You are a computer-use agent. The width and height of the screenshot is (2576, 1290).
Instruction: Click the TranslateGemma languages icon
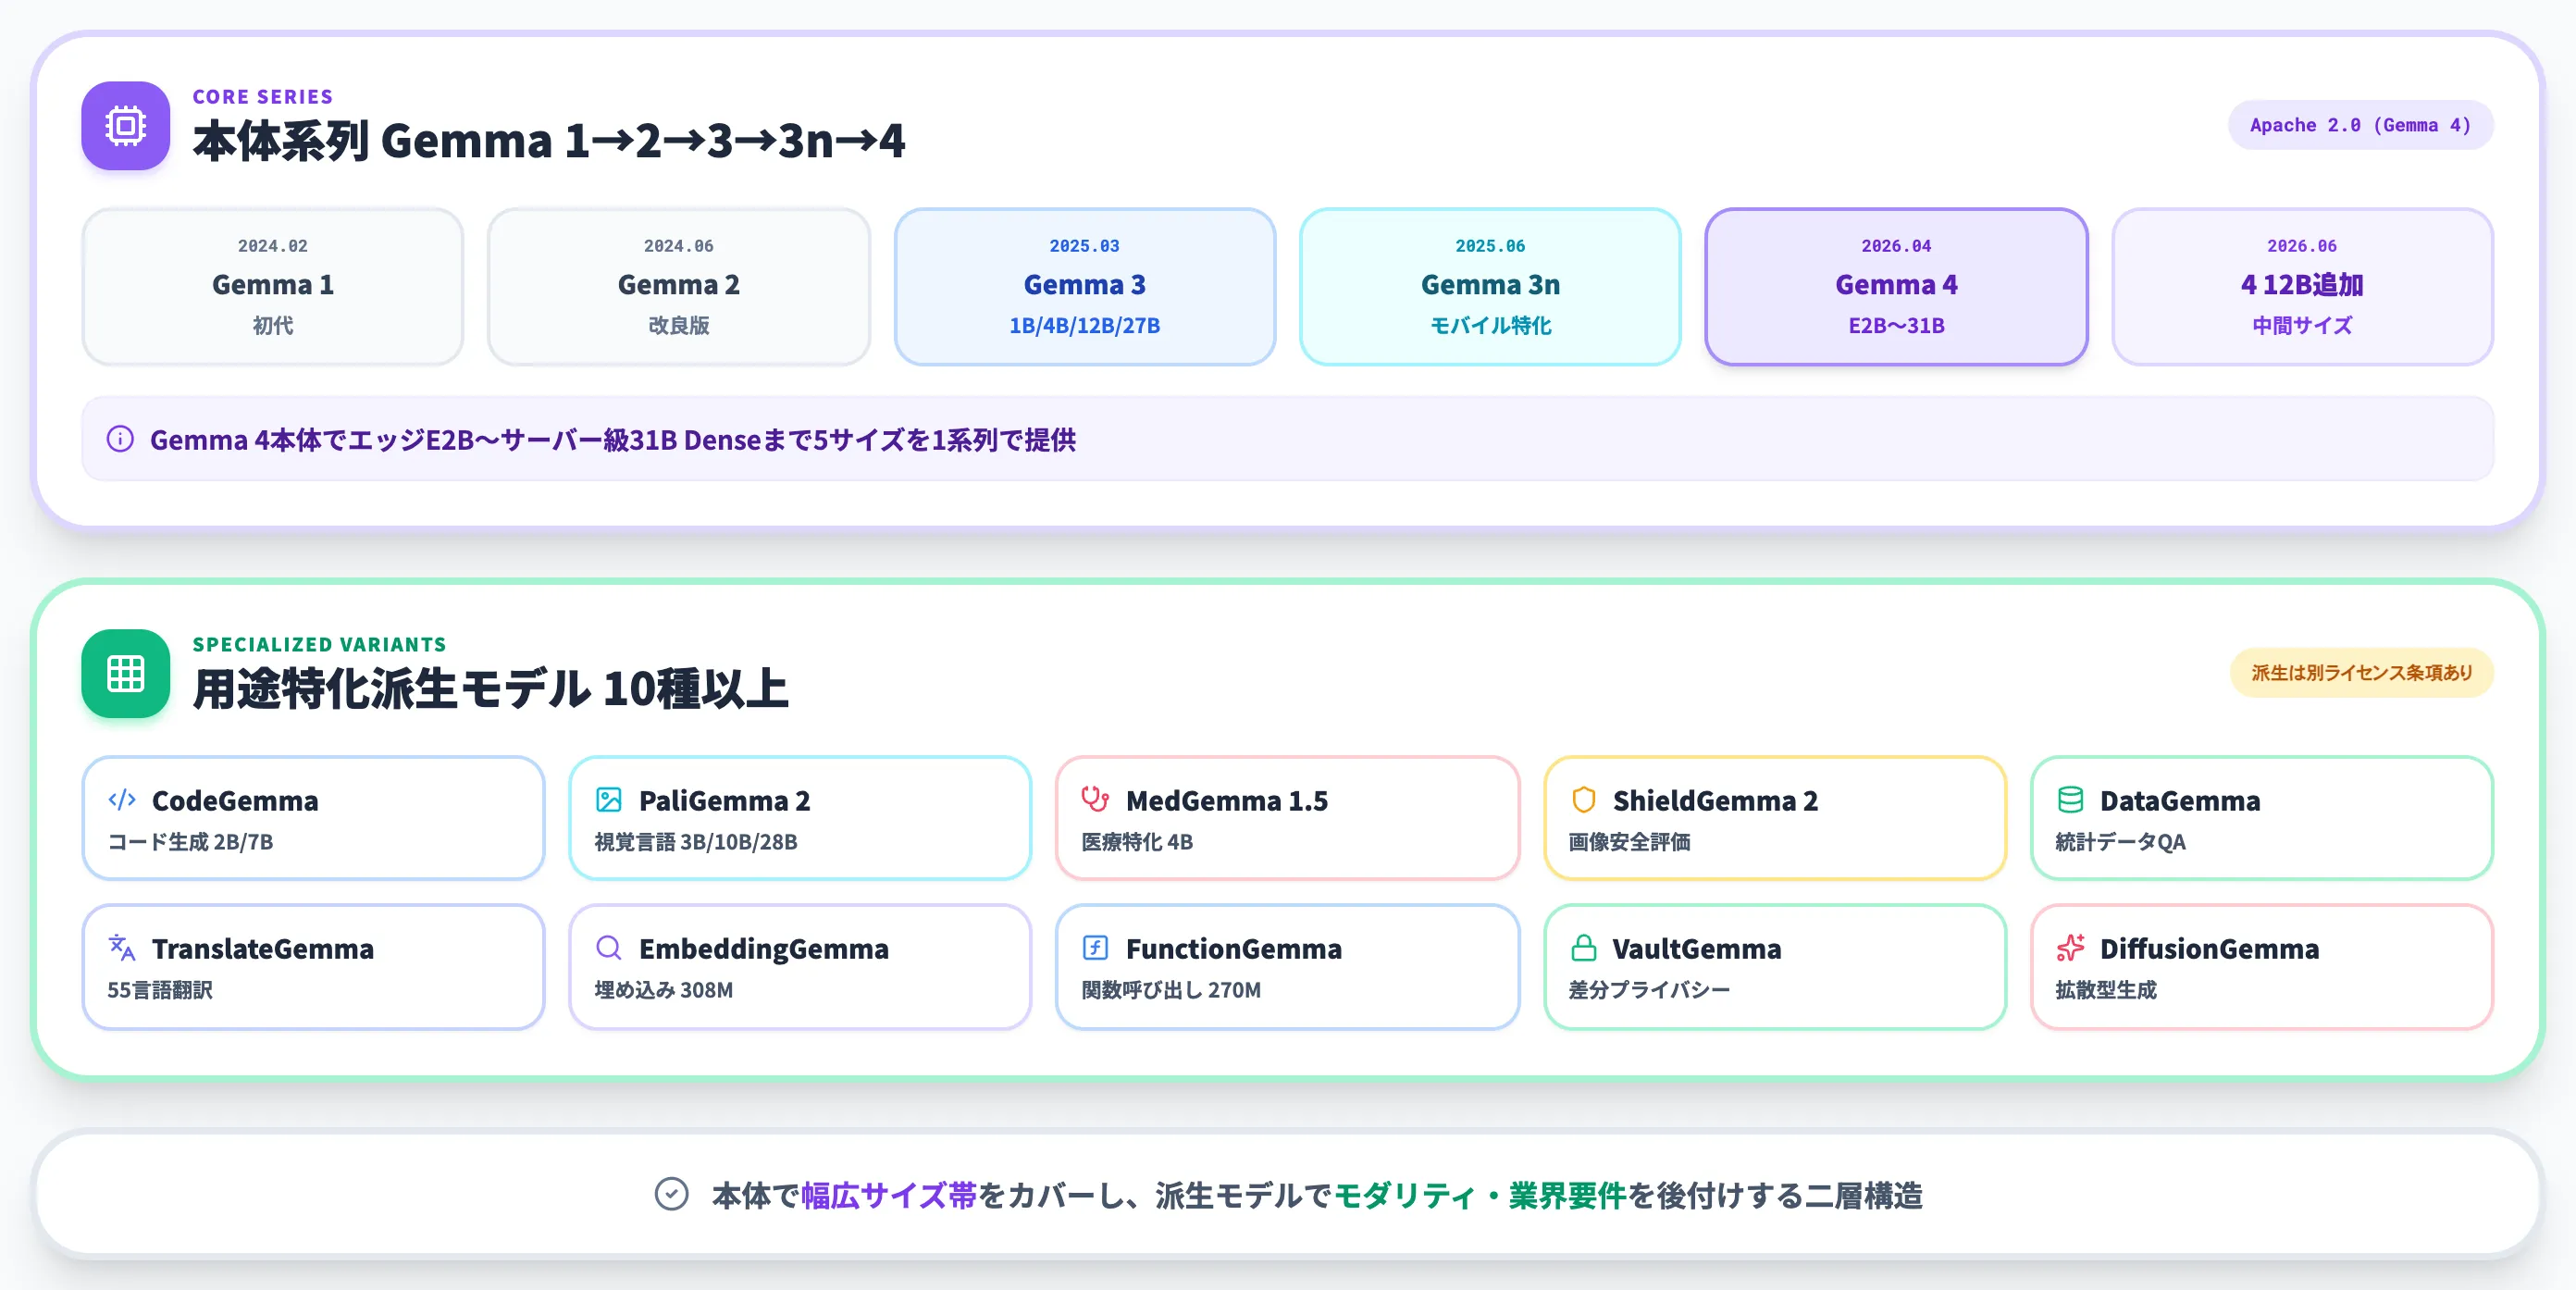(x=122, y=947)
